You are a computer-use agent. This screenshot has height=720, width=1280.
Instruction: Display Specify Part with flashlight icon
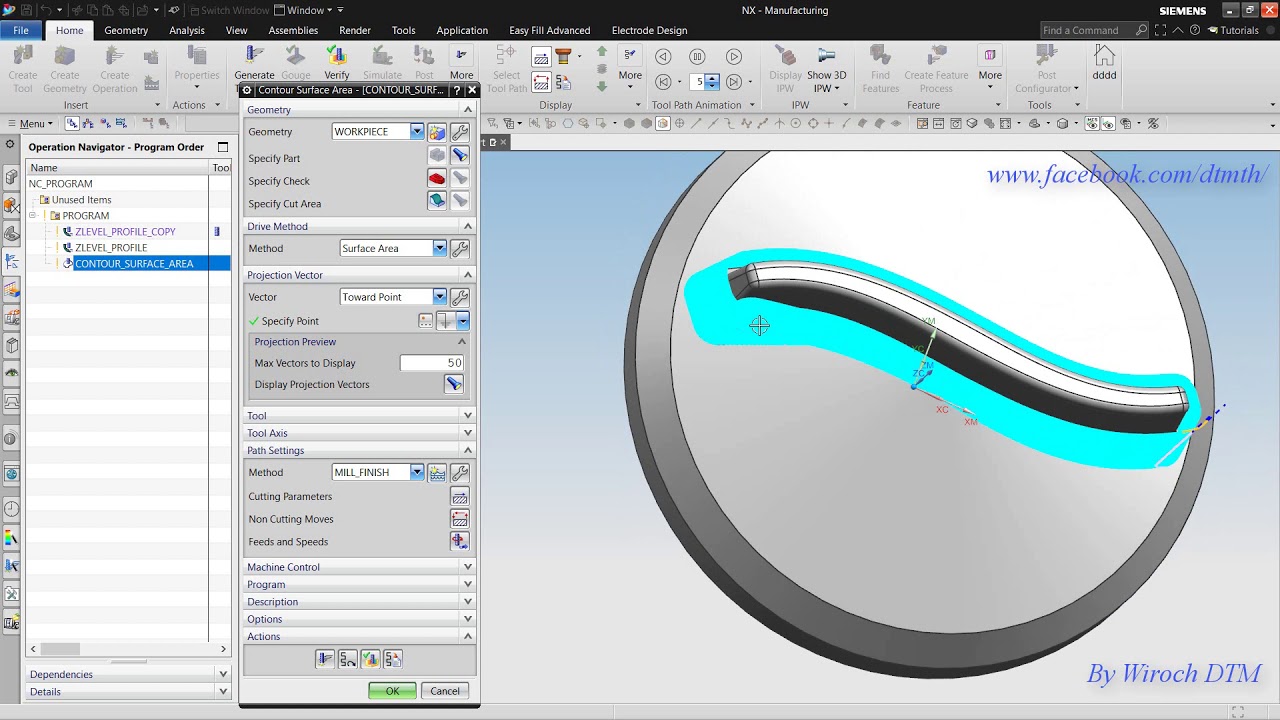tap(459, 156)
